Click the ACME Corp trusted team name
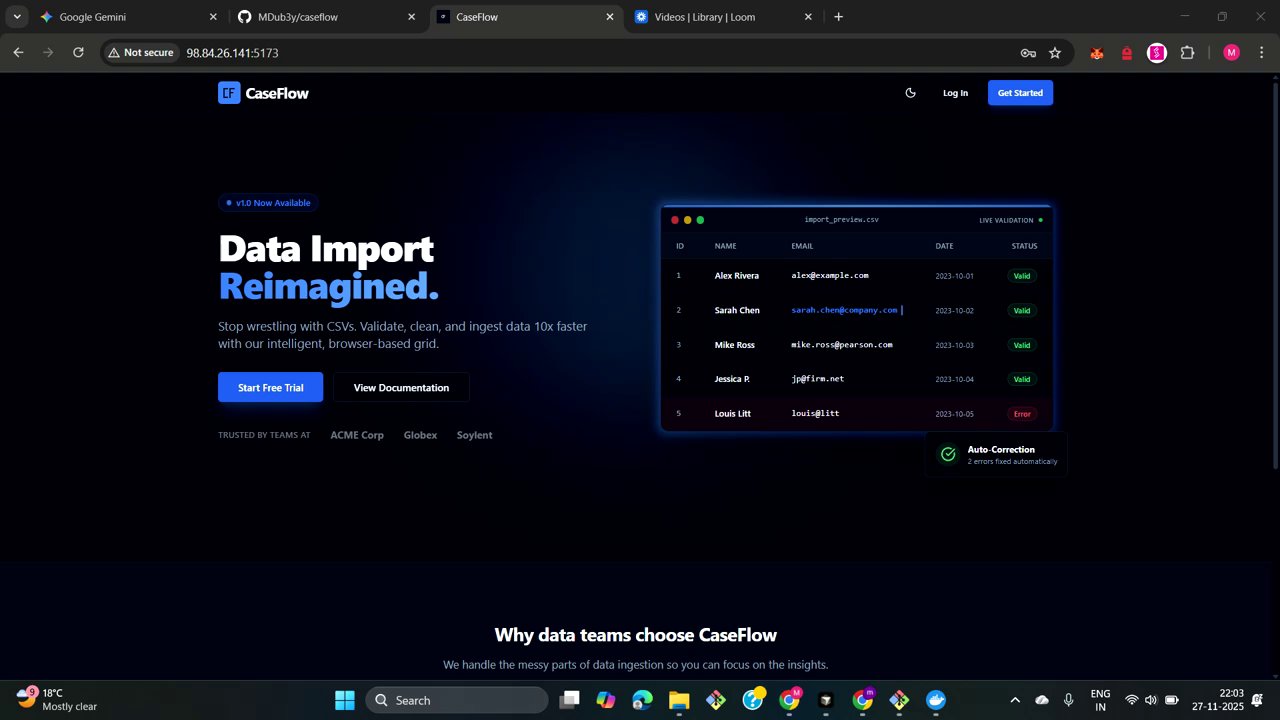This screenshot has height=720, width=1280. click(x=357, y=435)
